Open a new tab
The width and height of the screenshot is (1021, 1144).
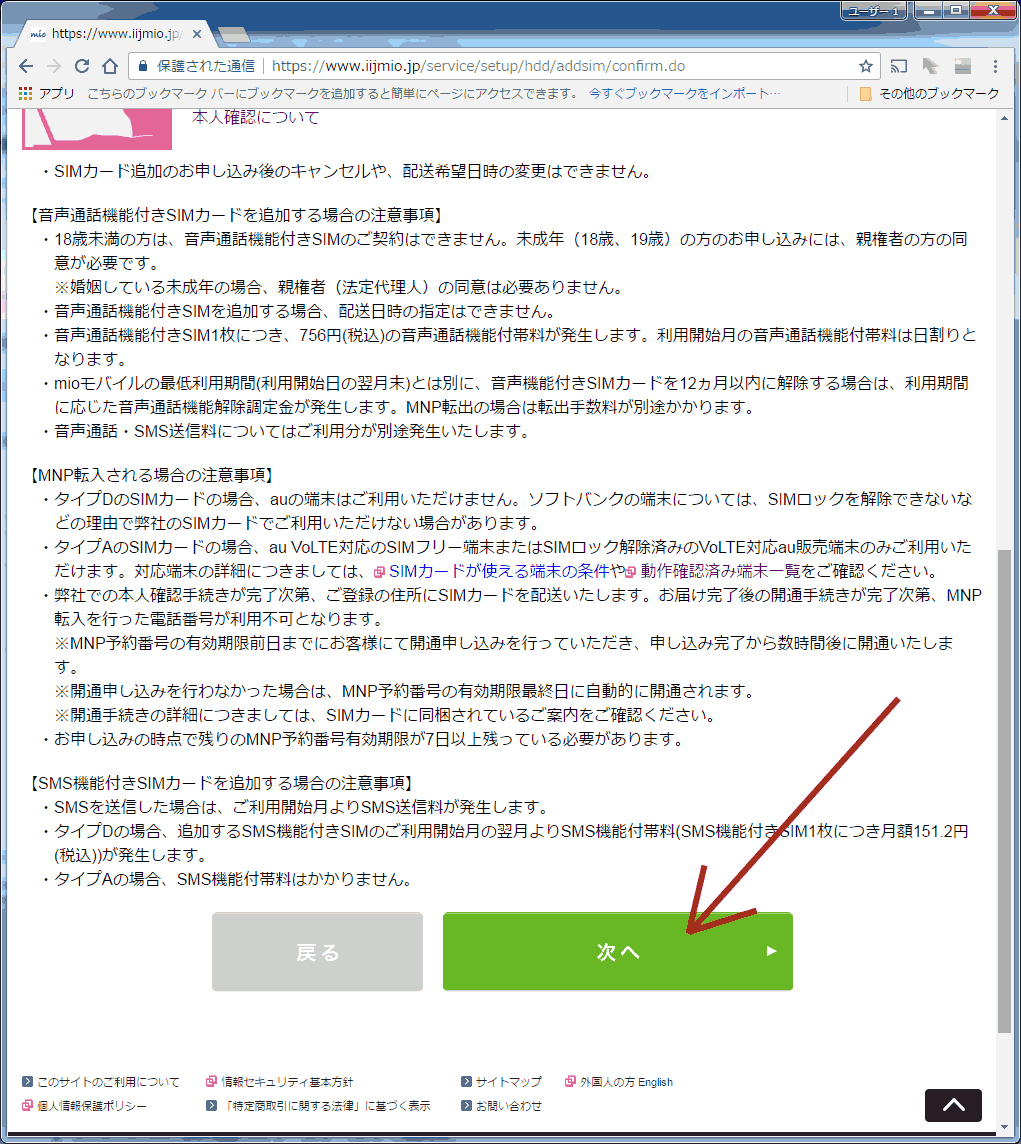(x=233, y=35)
